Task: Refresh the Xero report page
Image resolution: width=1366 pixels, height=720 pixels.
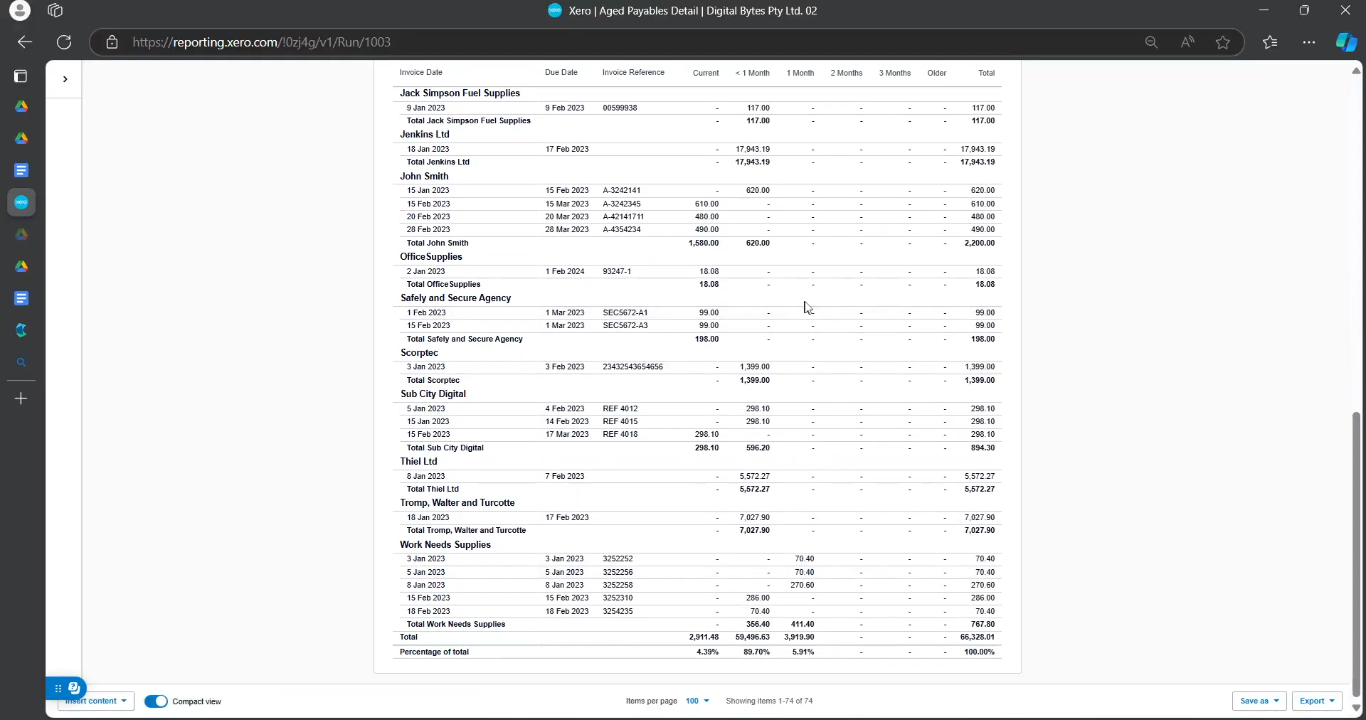Action: tap(64, 42)
